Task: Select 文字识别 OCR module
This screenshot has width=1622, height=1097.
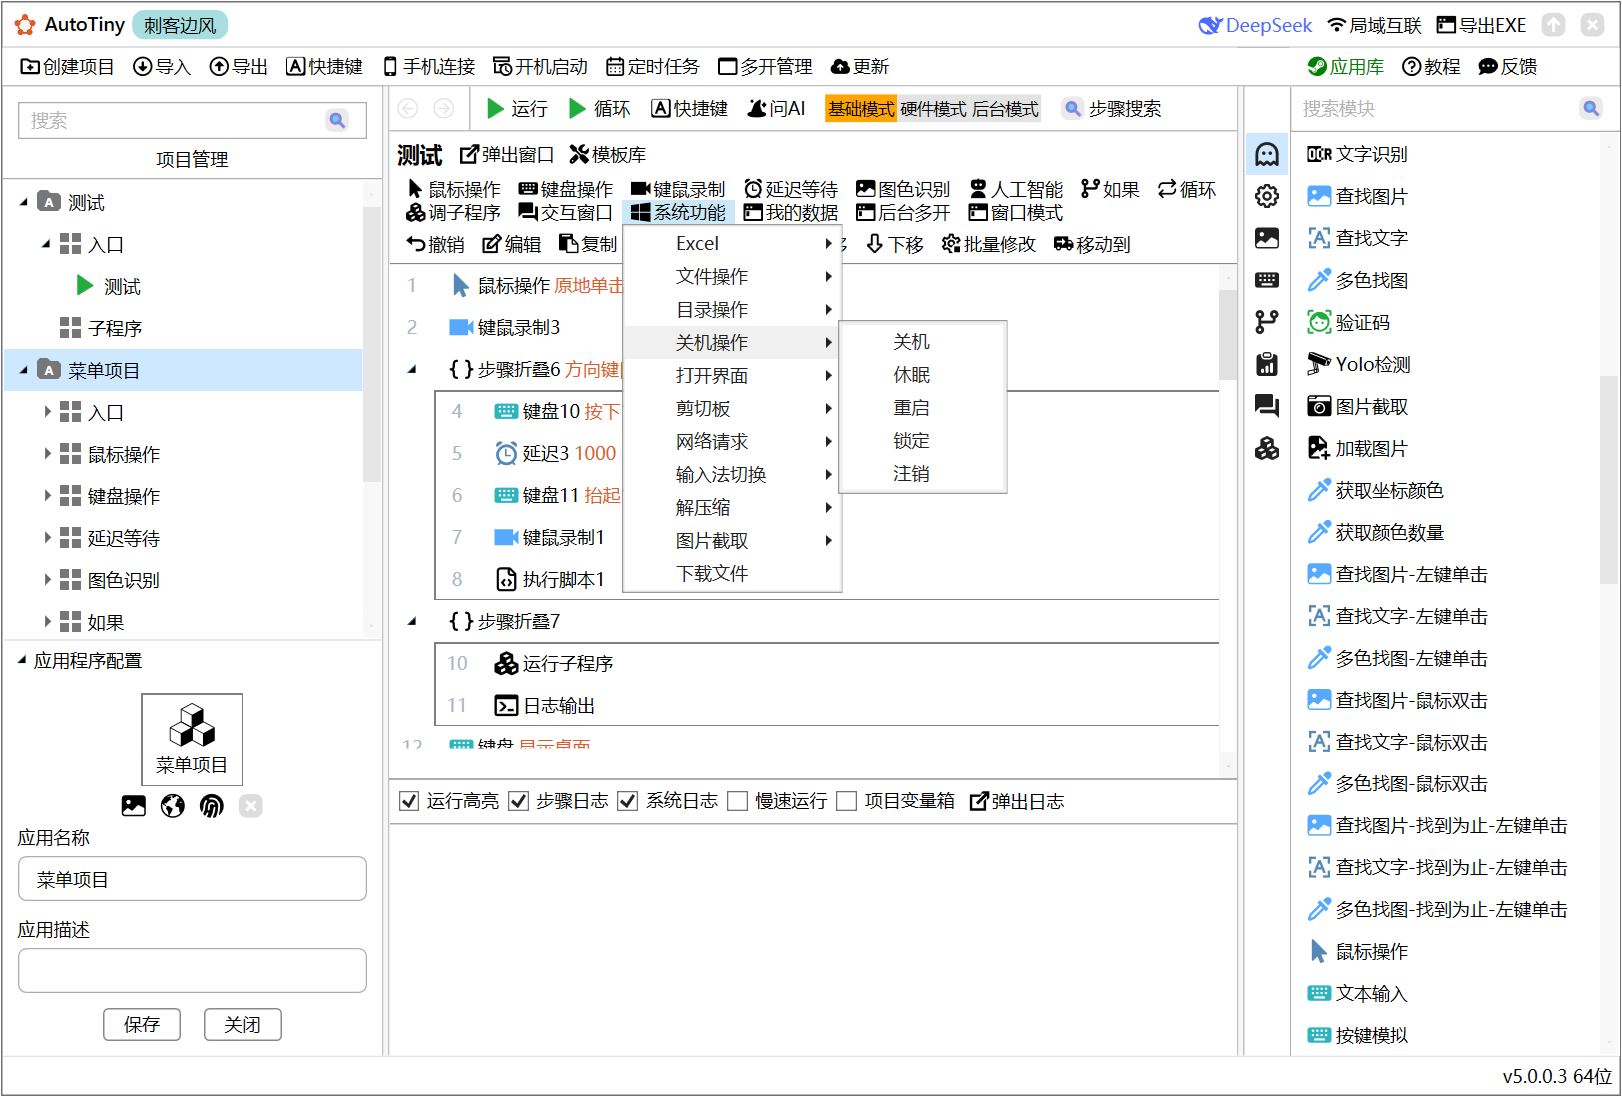Action: [1357, 154]
